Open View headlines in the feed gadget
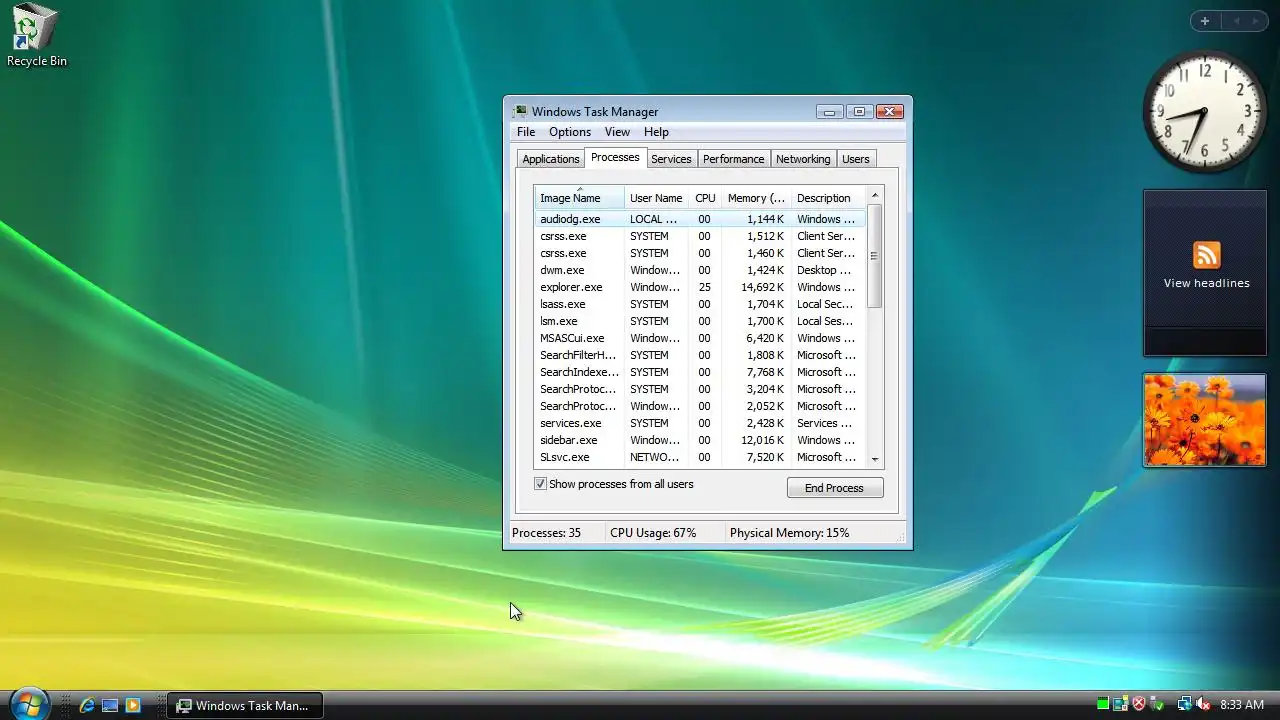Screen dimensions: 1280x720 coord(1206,283)
